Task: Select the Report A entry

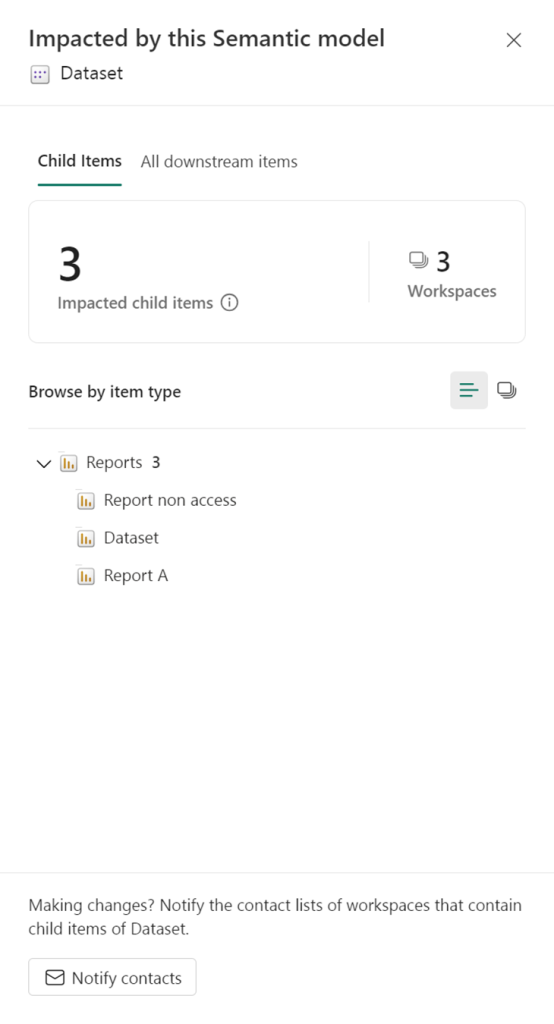Action: point(136,577)
